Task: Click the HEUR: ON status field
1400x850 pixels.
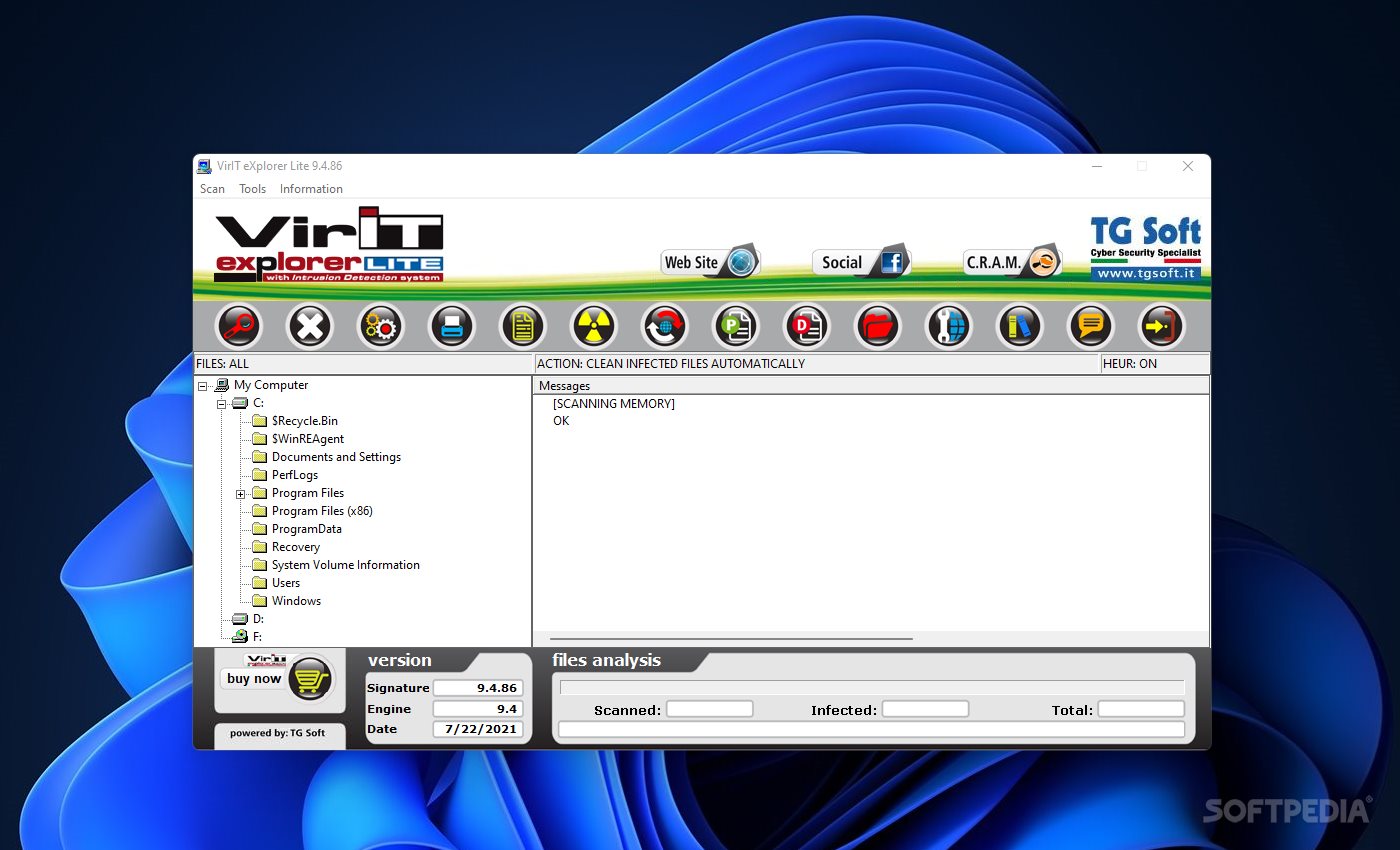Action: pyautogui.click(x=1155, y=364)
